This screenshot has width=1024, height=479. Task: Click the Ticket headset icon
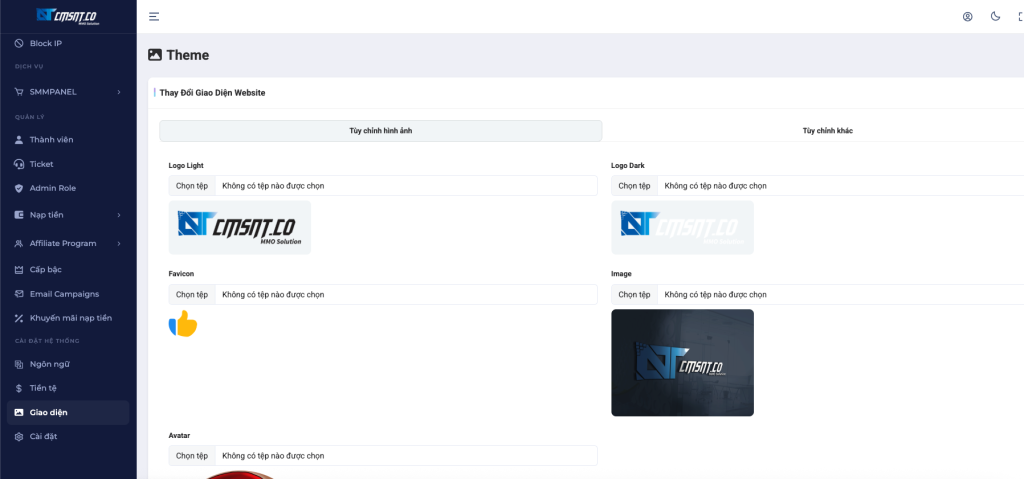(19, 164)
